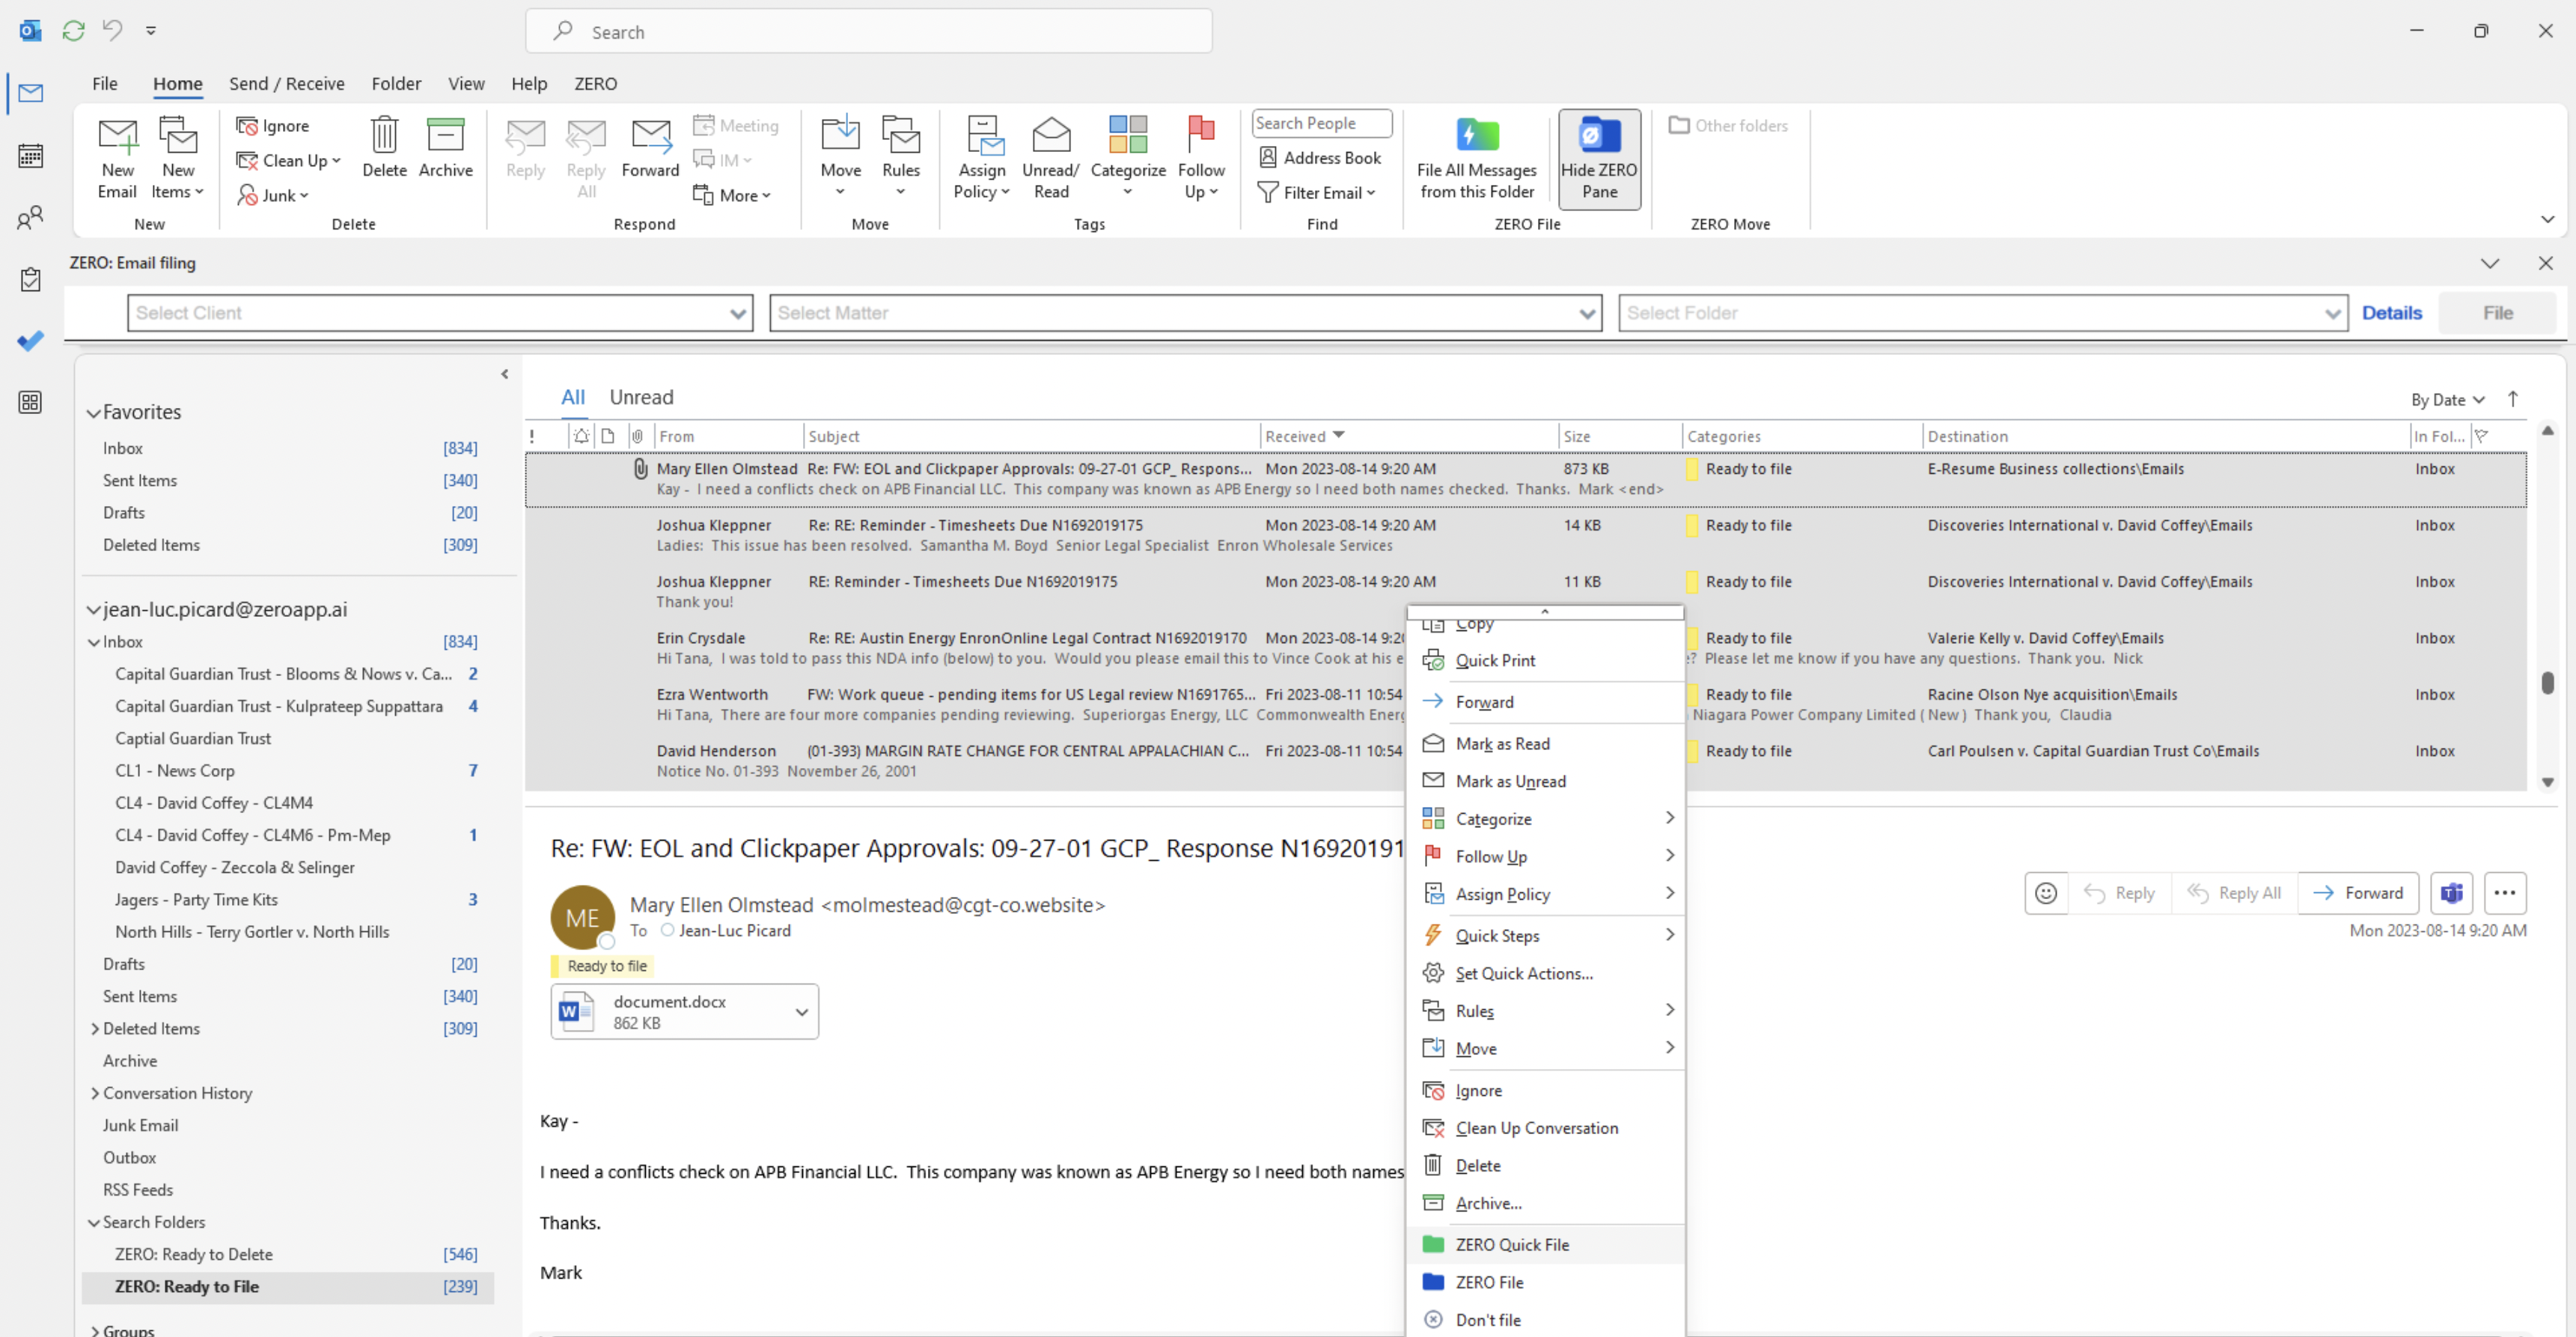Open the More Apps grid icon in sidebar

pos(30,402)
